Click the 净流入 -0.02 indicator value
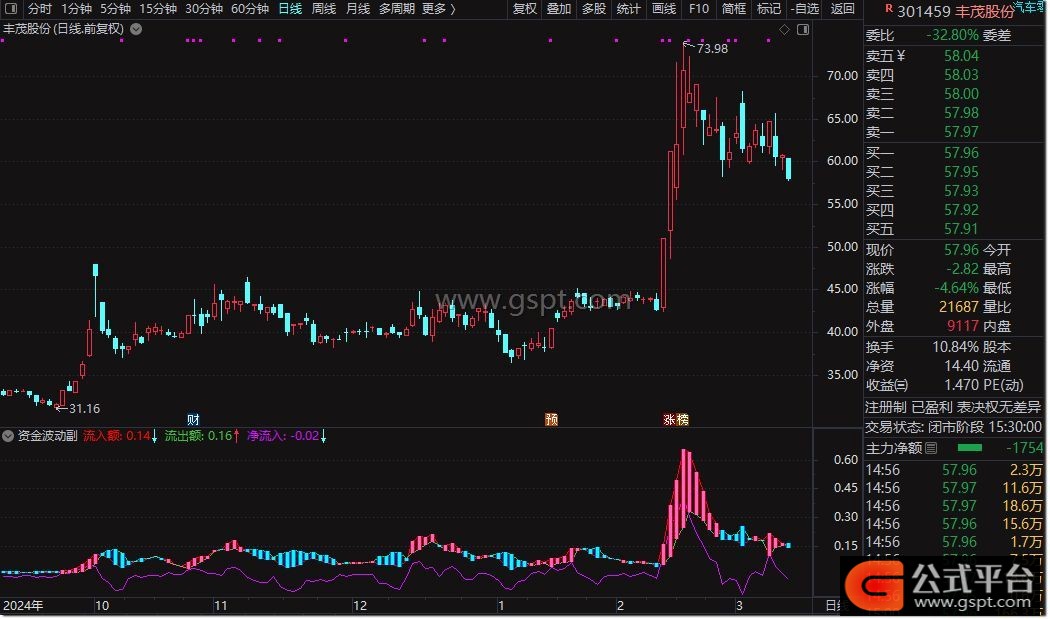The width and height of the screenshot is (1050, 619). pyautogui.click(x=287, y=436)
